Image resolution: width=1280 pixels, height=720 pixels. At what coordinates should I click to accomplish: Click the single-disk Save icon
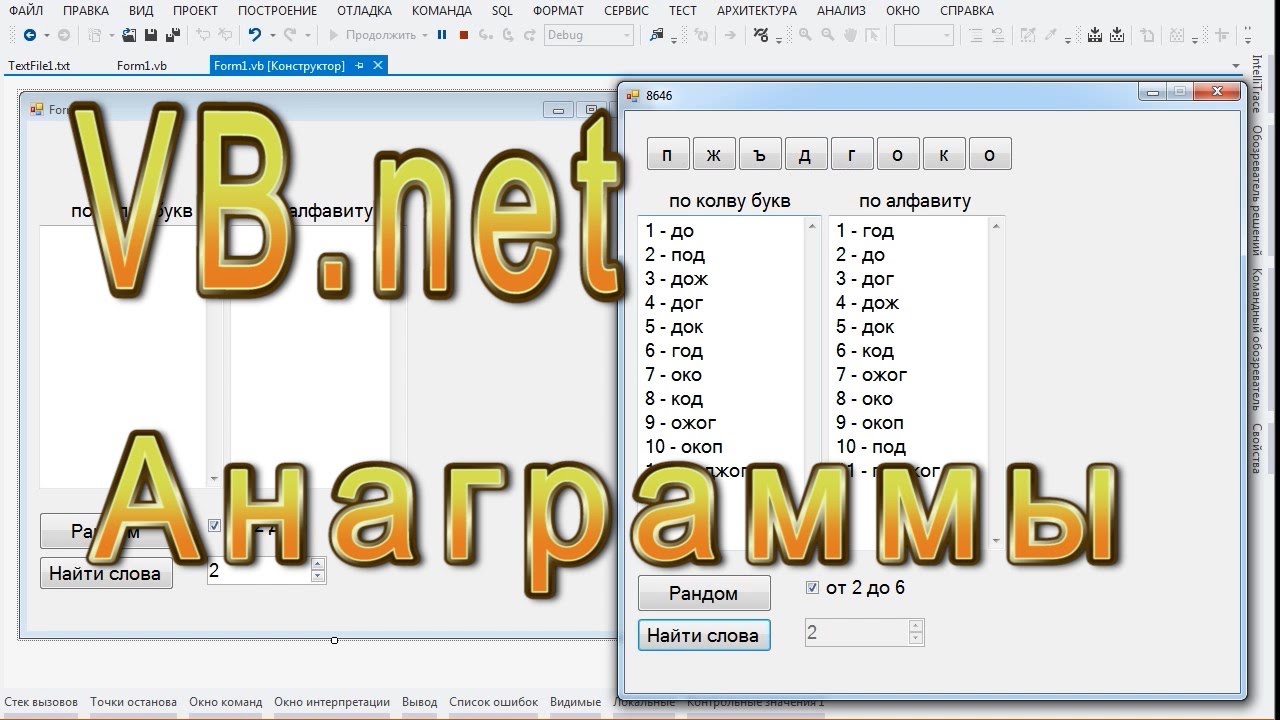[150, 35]
